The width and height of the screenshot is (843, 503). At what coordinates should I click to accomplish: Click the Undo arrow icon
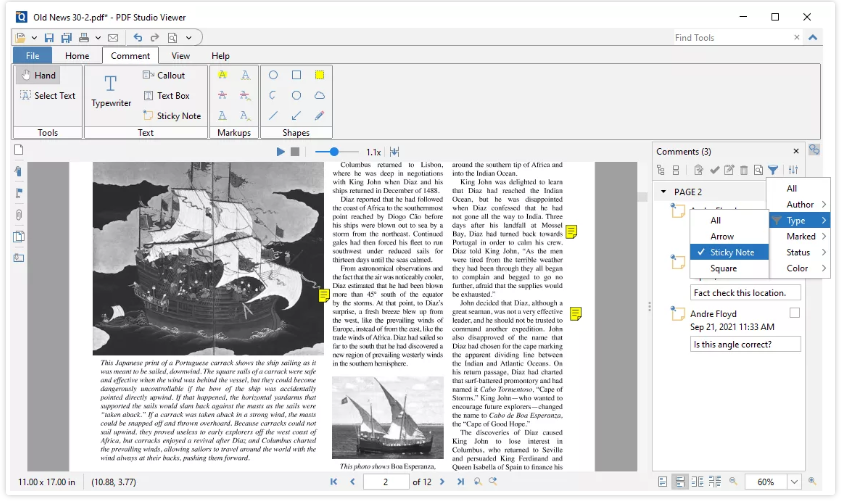138,38
